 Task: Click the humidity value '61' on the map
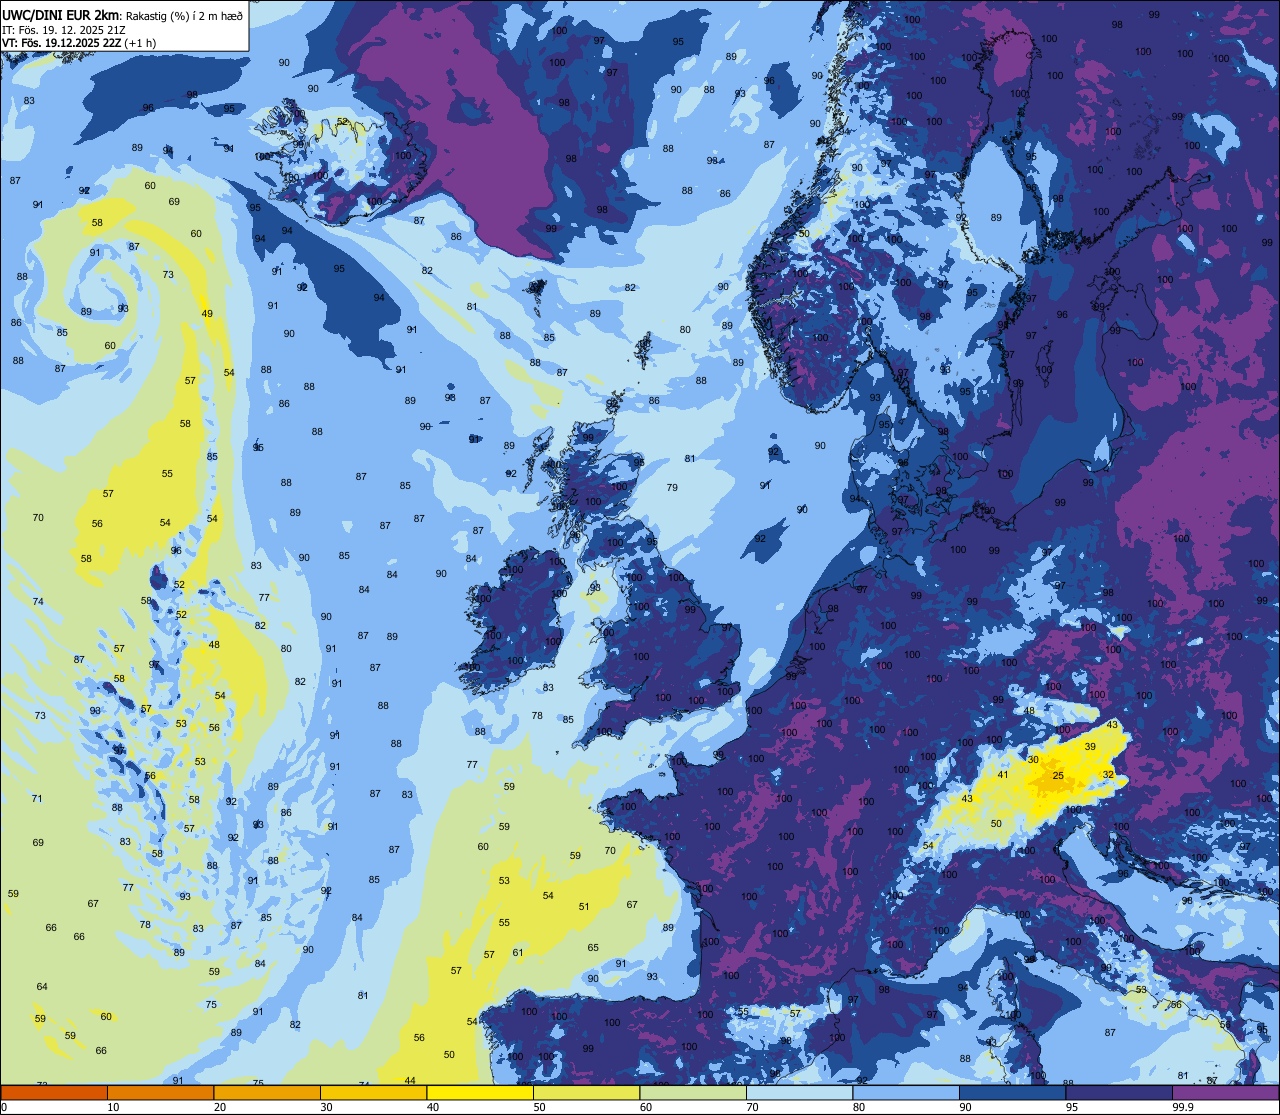[518, 953]
